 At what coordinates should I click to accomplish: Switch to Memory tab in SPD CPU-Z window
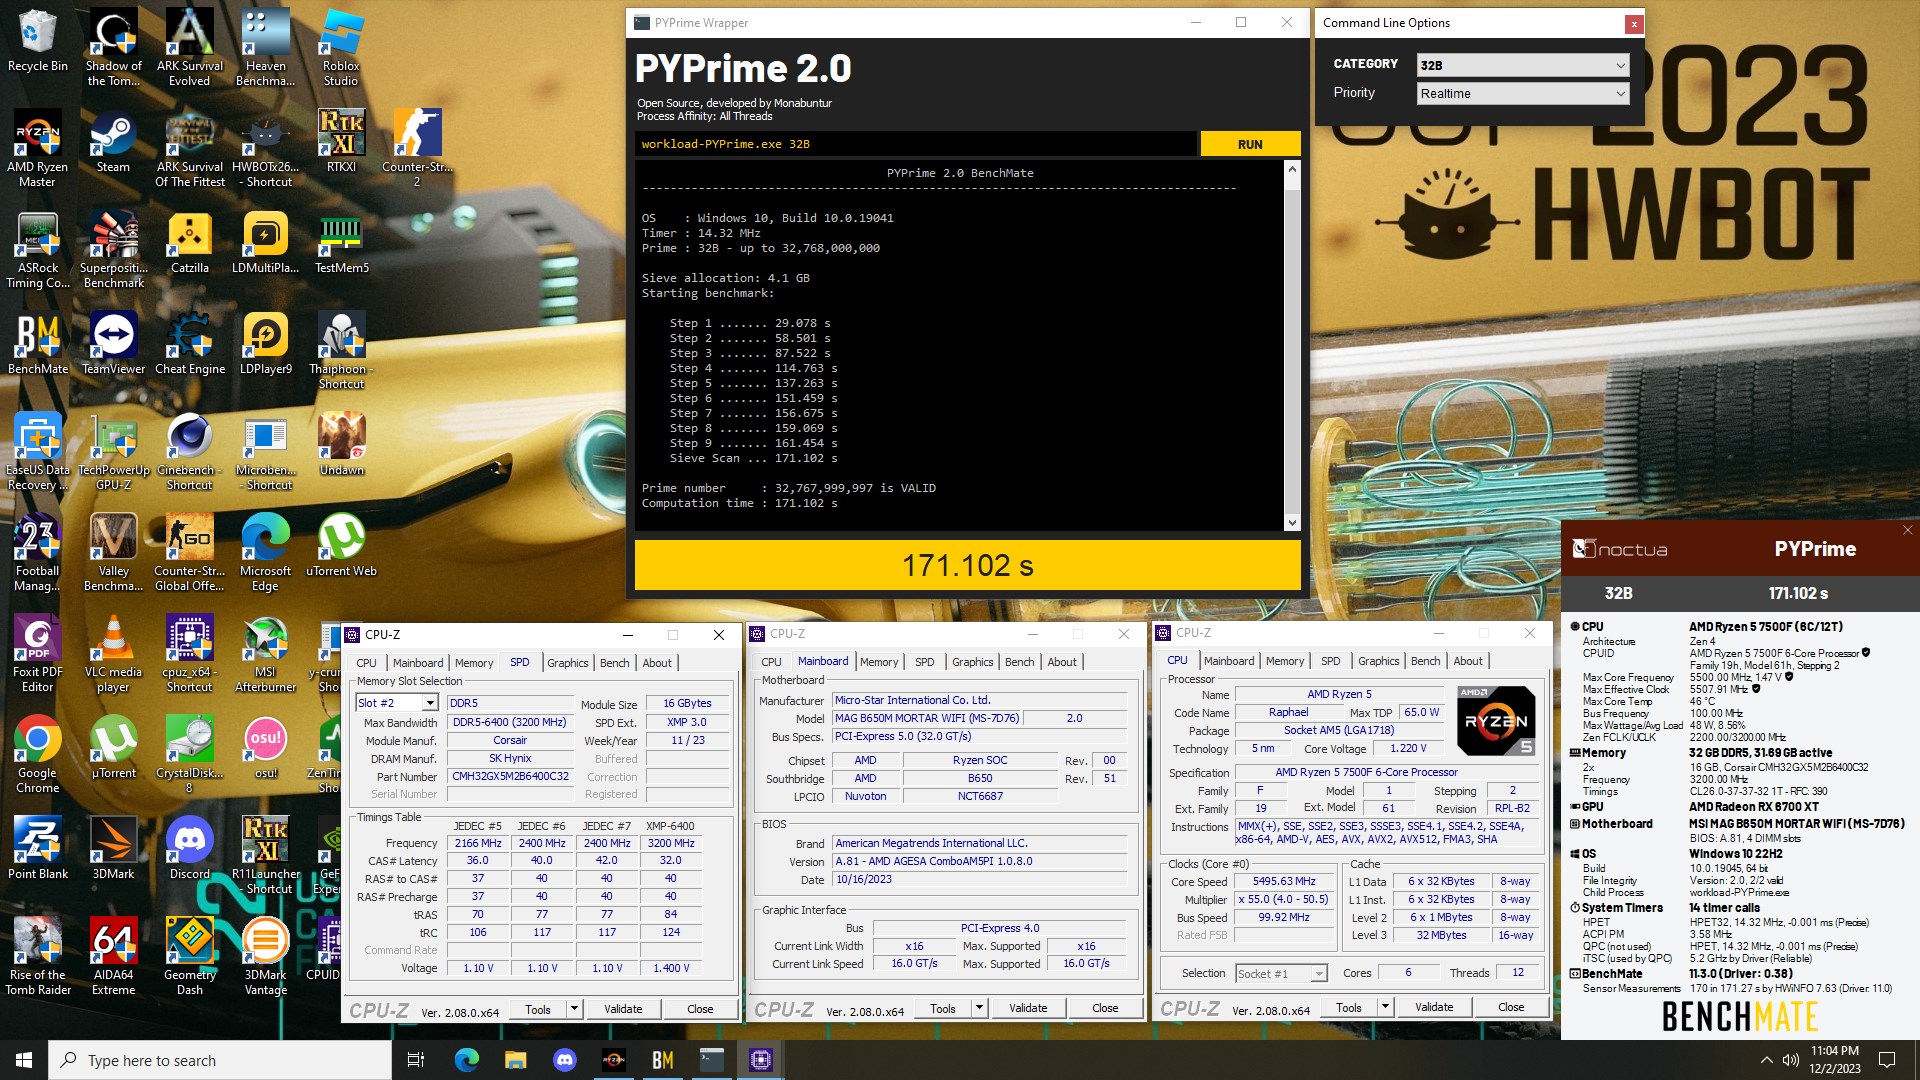474,663
